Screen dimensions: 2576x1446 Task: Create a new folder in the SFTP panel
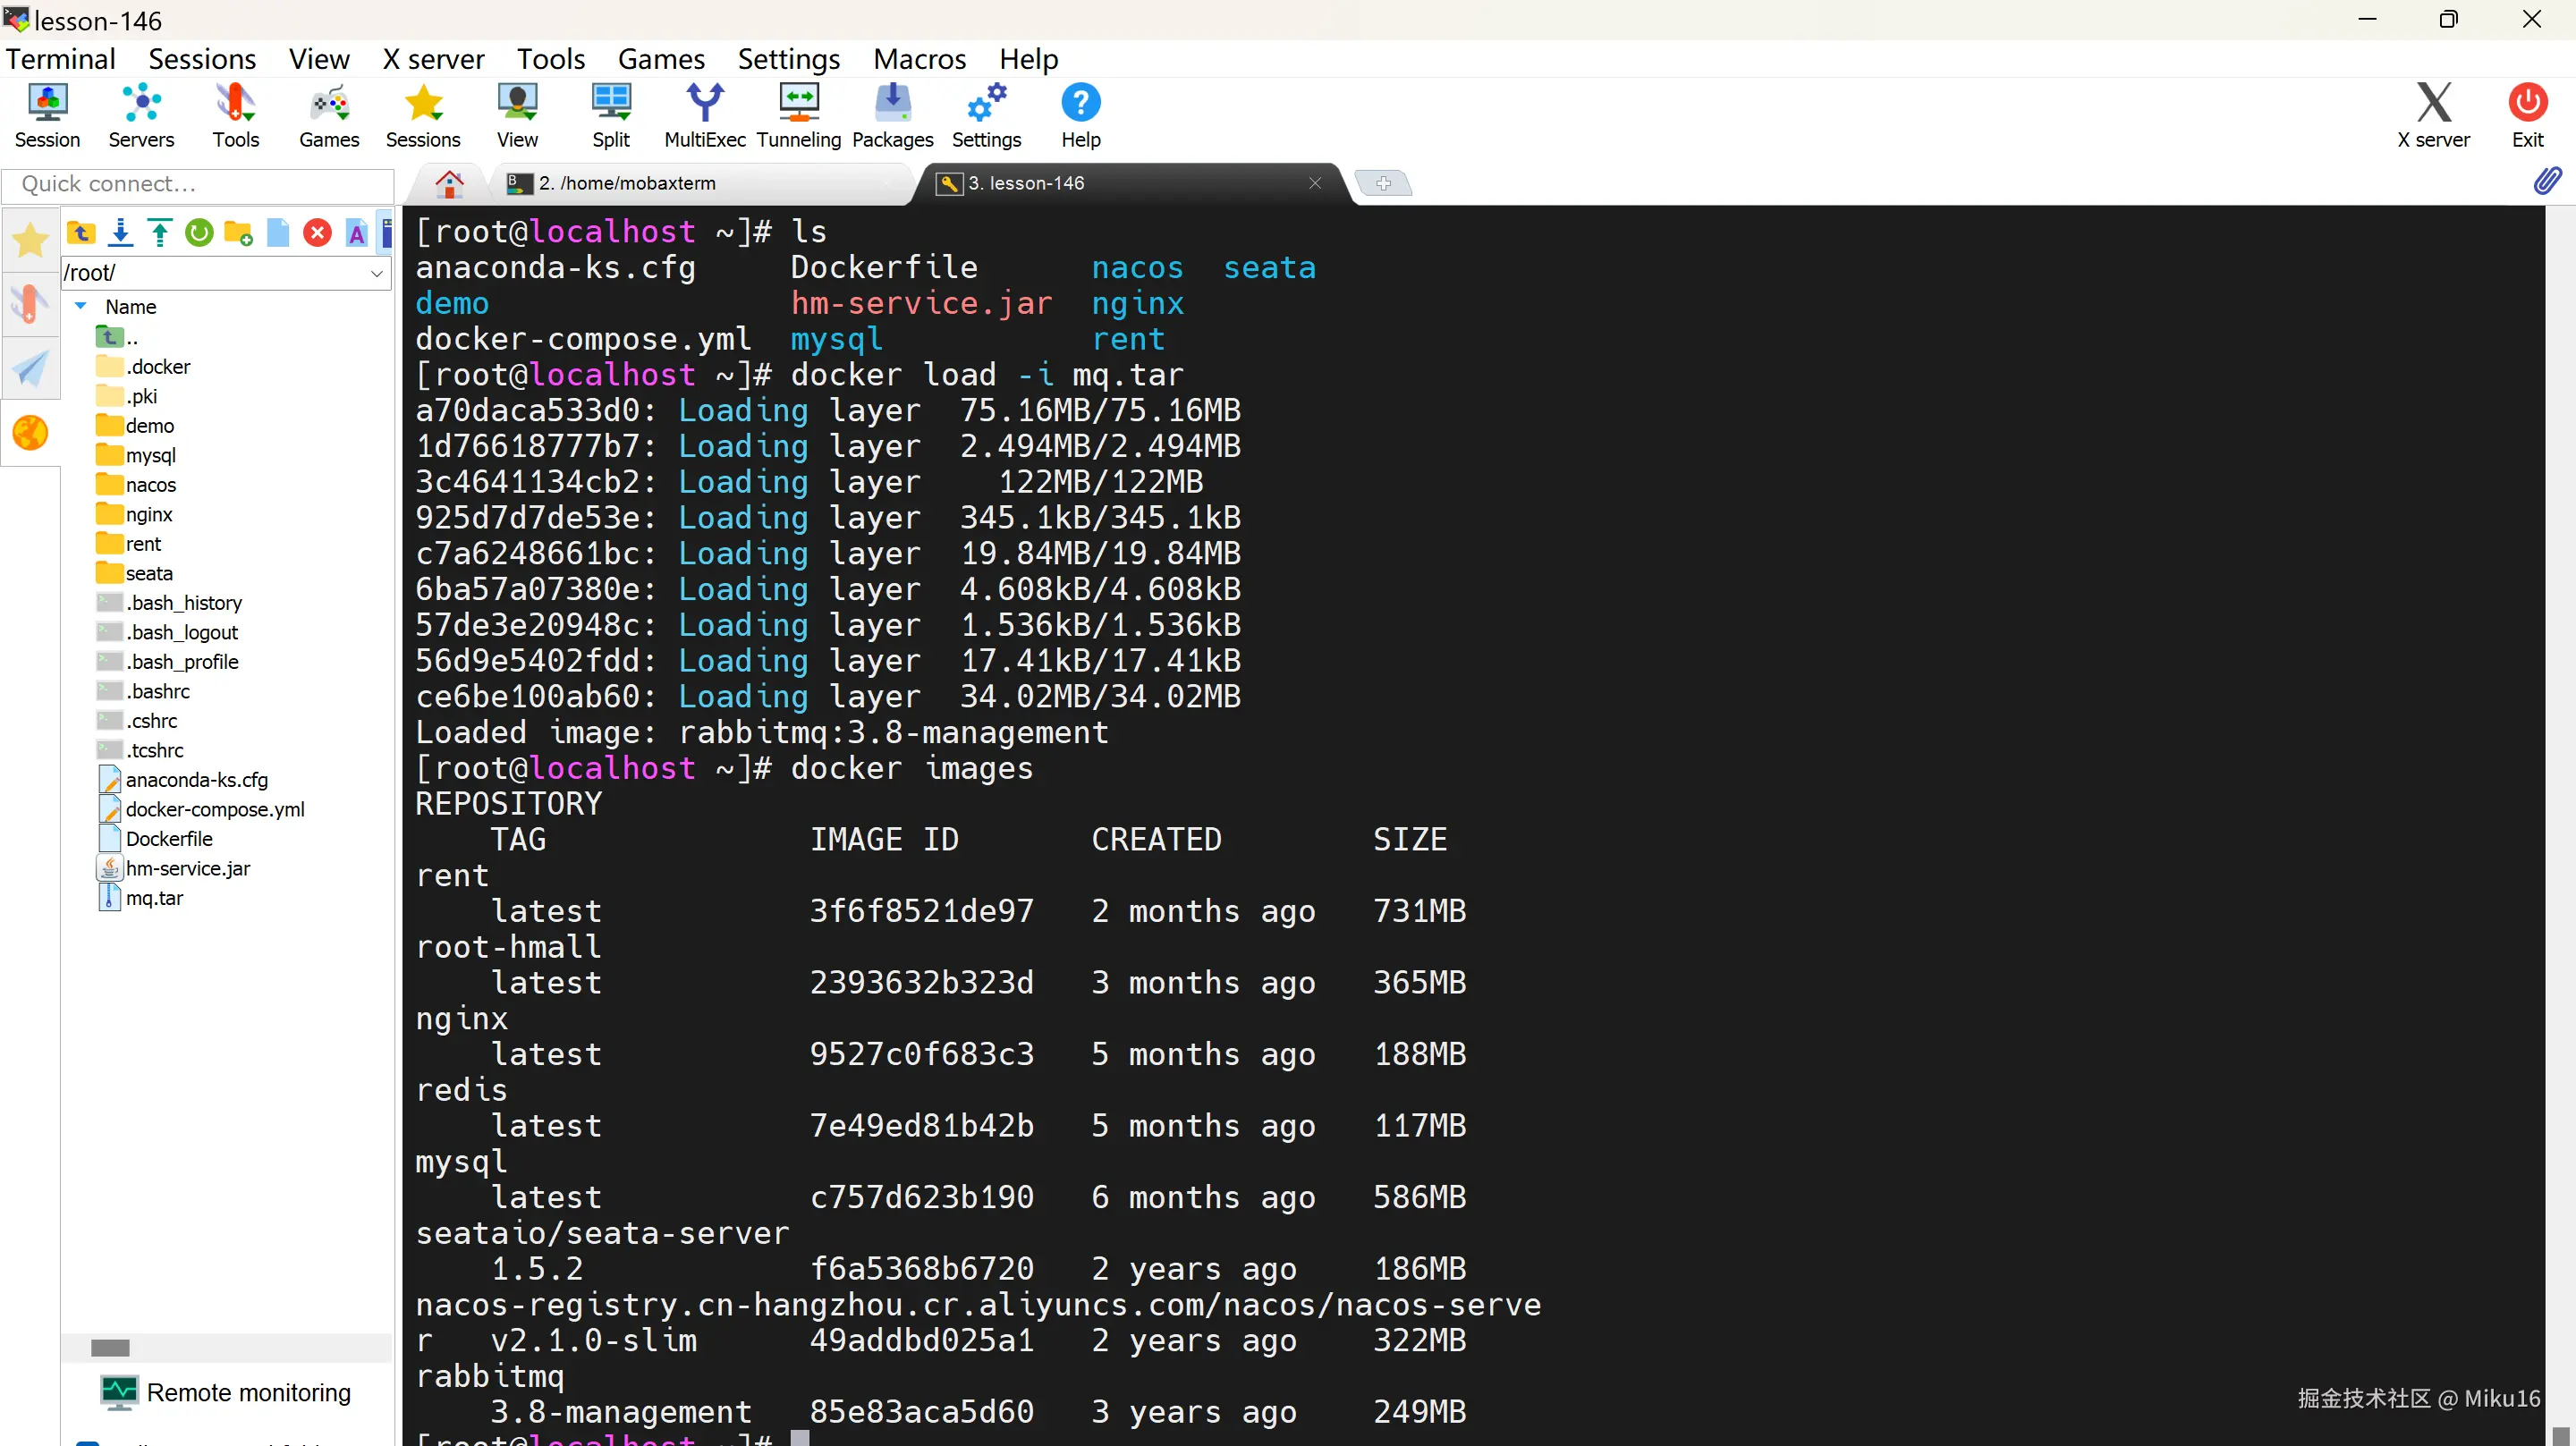[x=238, y=233]
